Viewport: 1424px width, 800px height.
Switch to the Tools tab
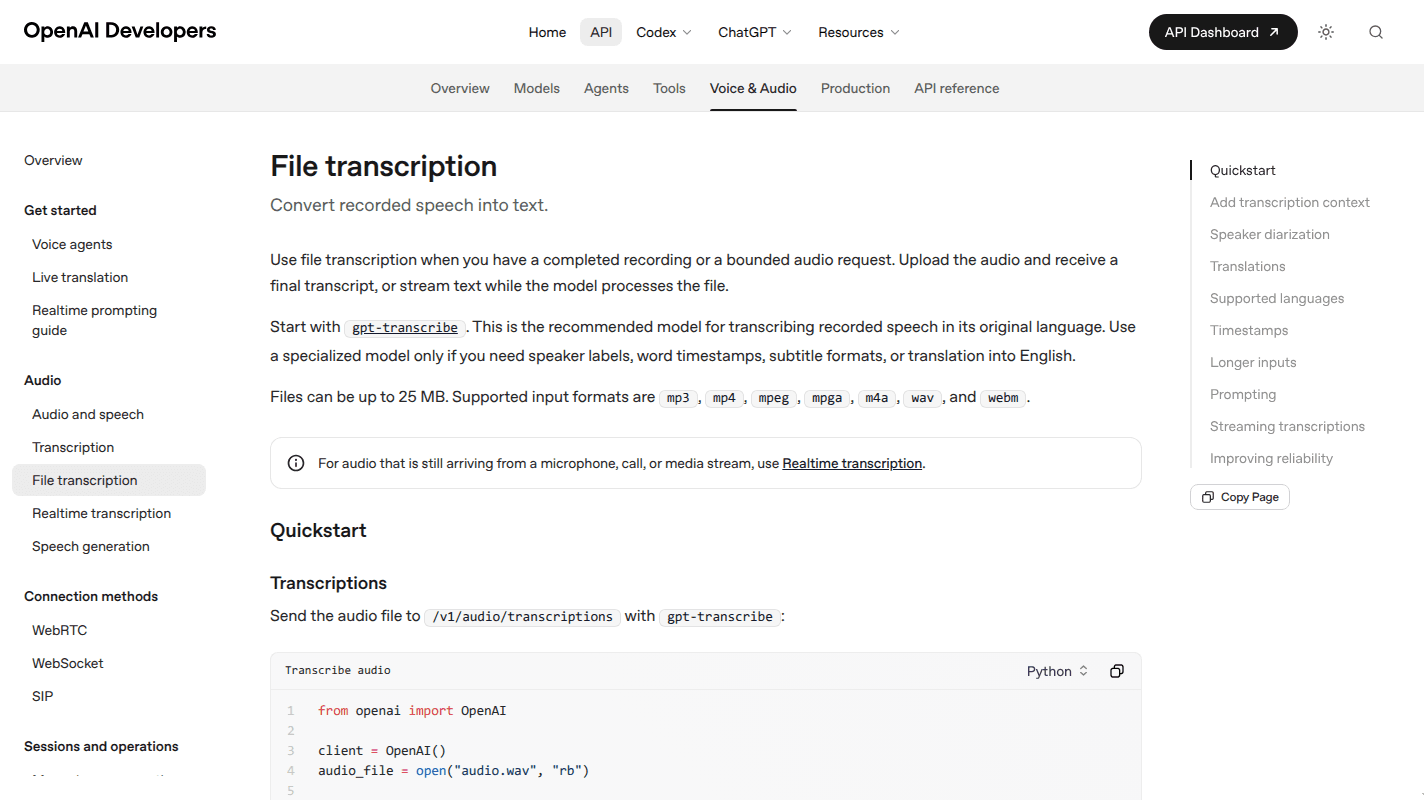669,88
